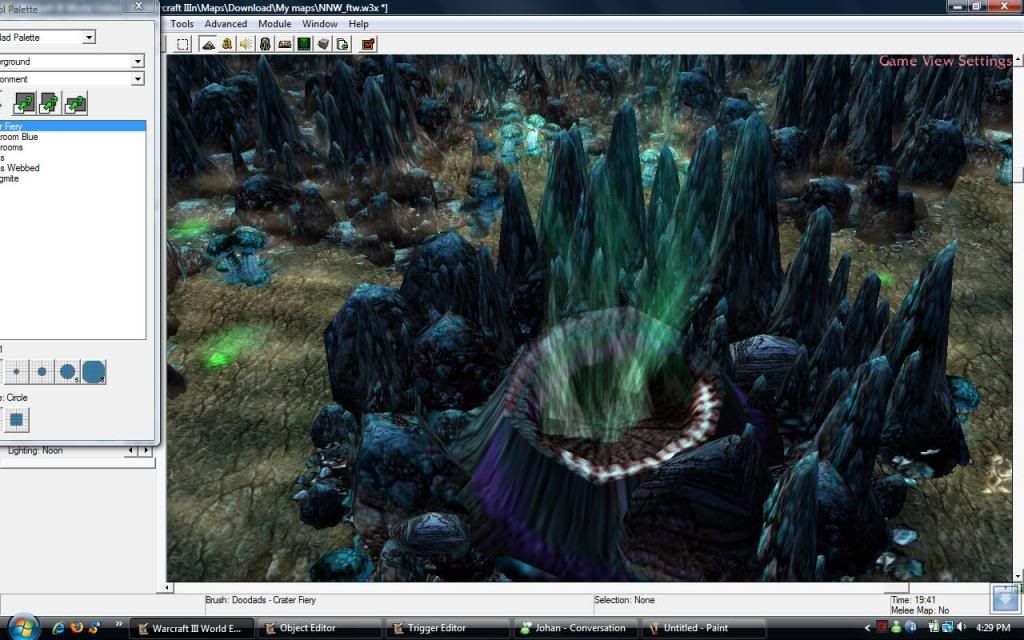Select the size 5 brush

[67, 372]
